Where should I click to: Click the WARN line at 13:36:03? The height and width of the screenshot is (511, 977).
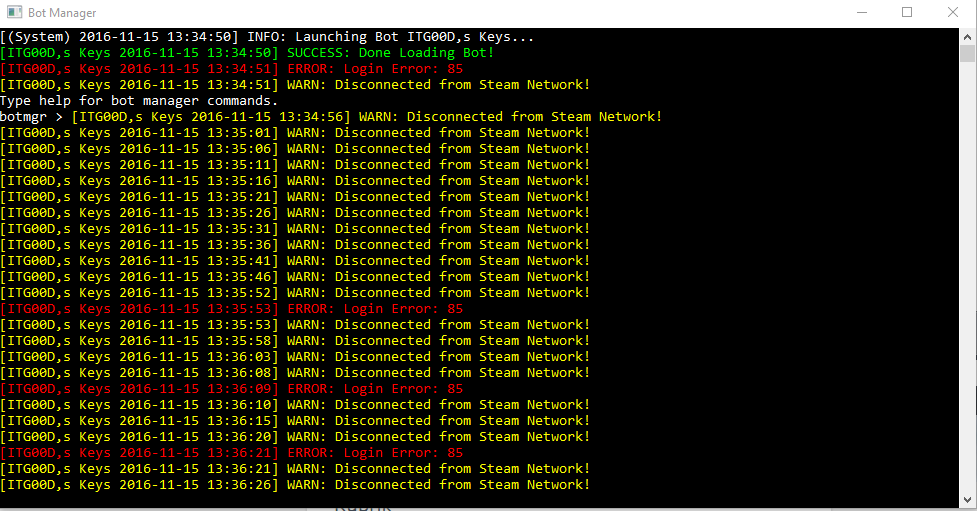[x=295, y=356]
